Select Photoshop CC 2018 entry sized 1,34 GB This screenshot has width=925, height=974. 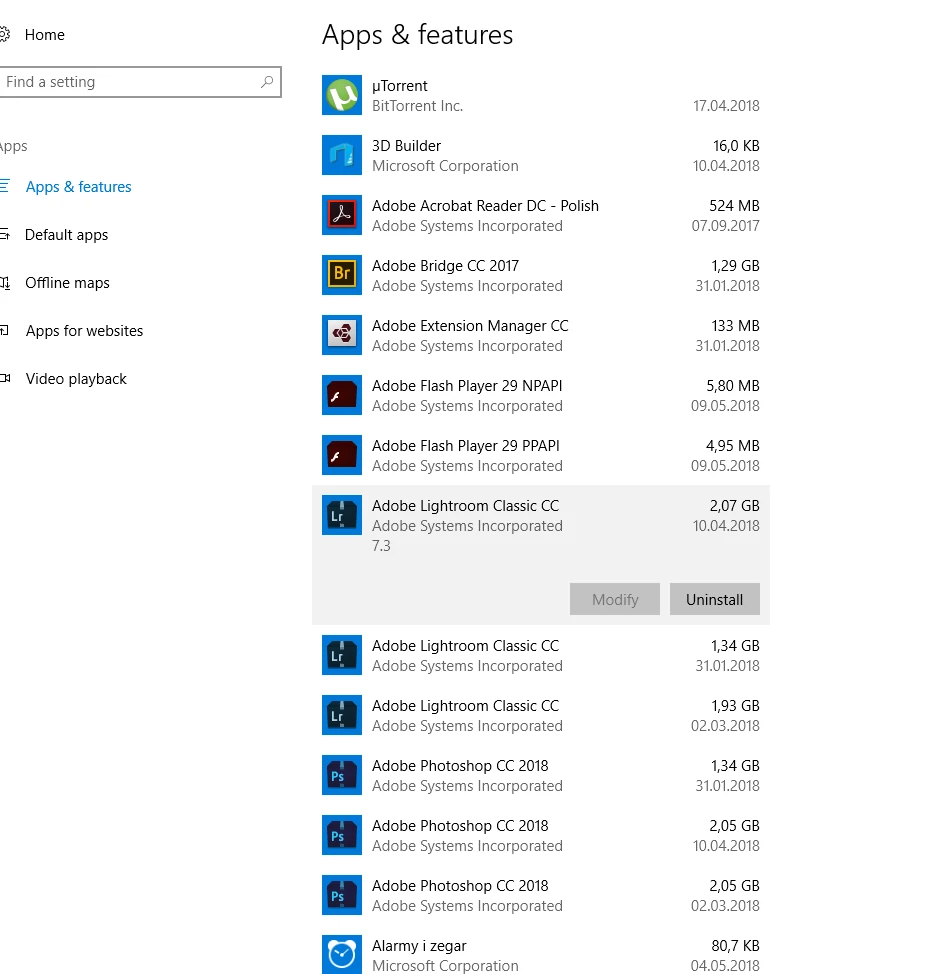(460, 766)
